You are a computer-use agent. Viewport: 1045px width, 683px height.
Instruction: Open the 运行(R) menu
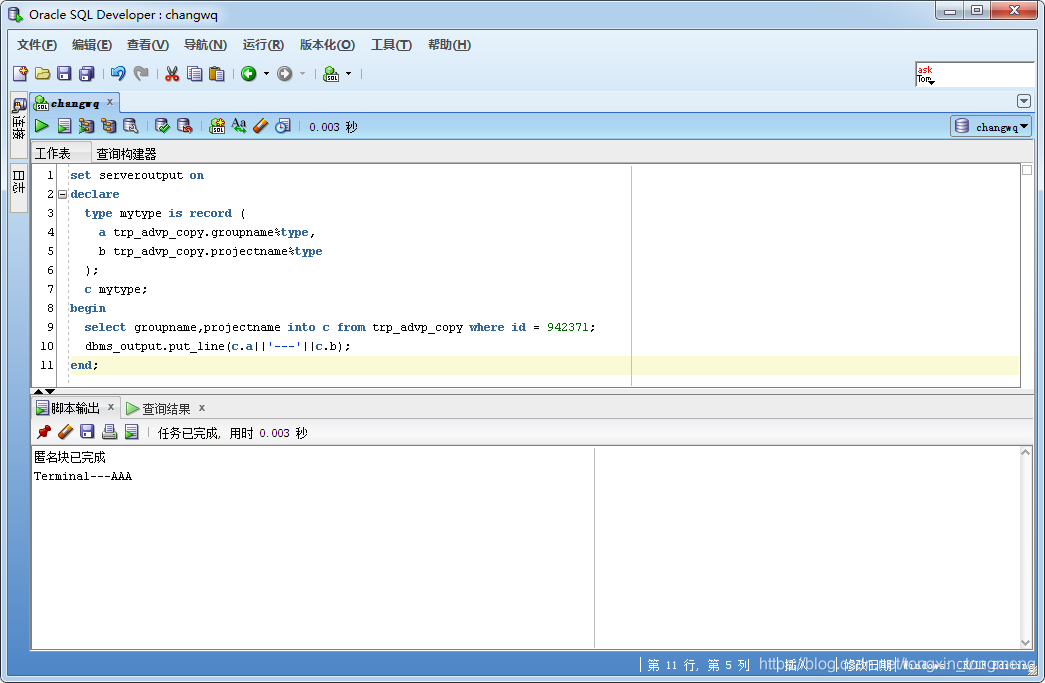point(263,45)
